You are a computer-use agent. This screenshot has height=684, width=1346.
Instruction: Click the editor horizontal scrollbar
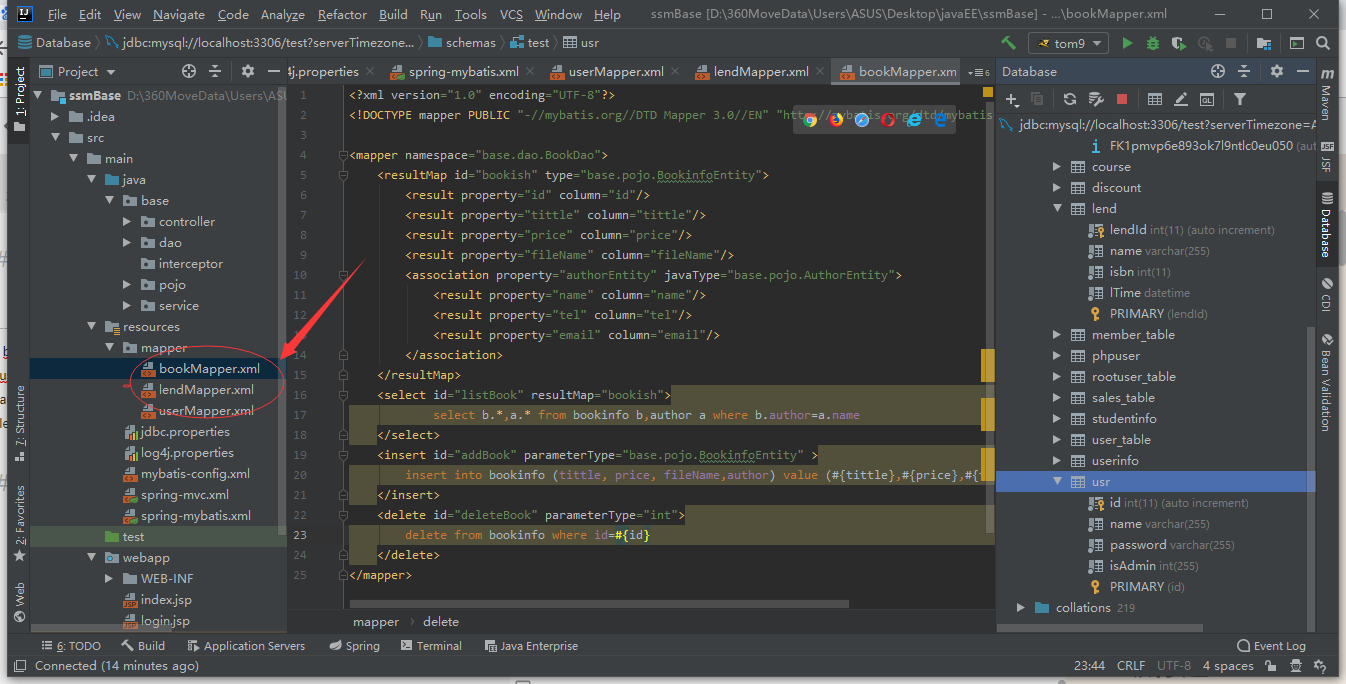click(x=600, y=604)
